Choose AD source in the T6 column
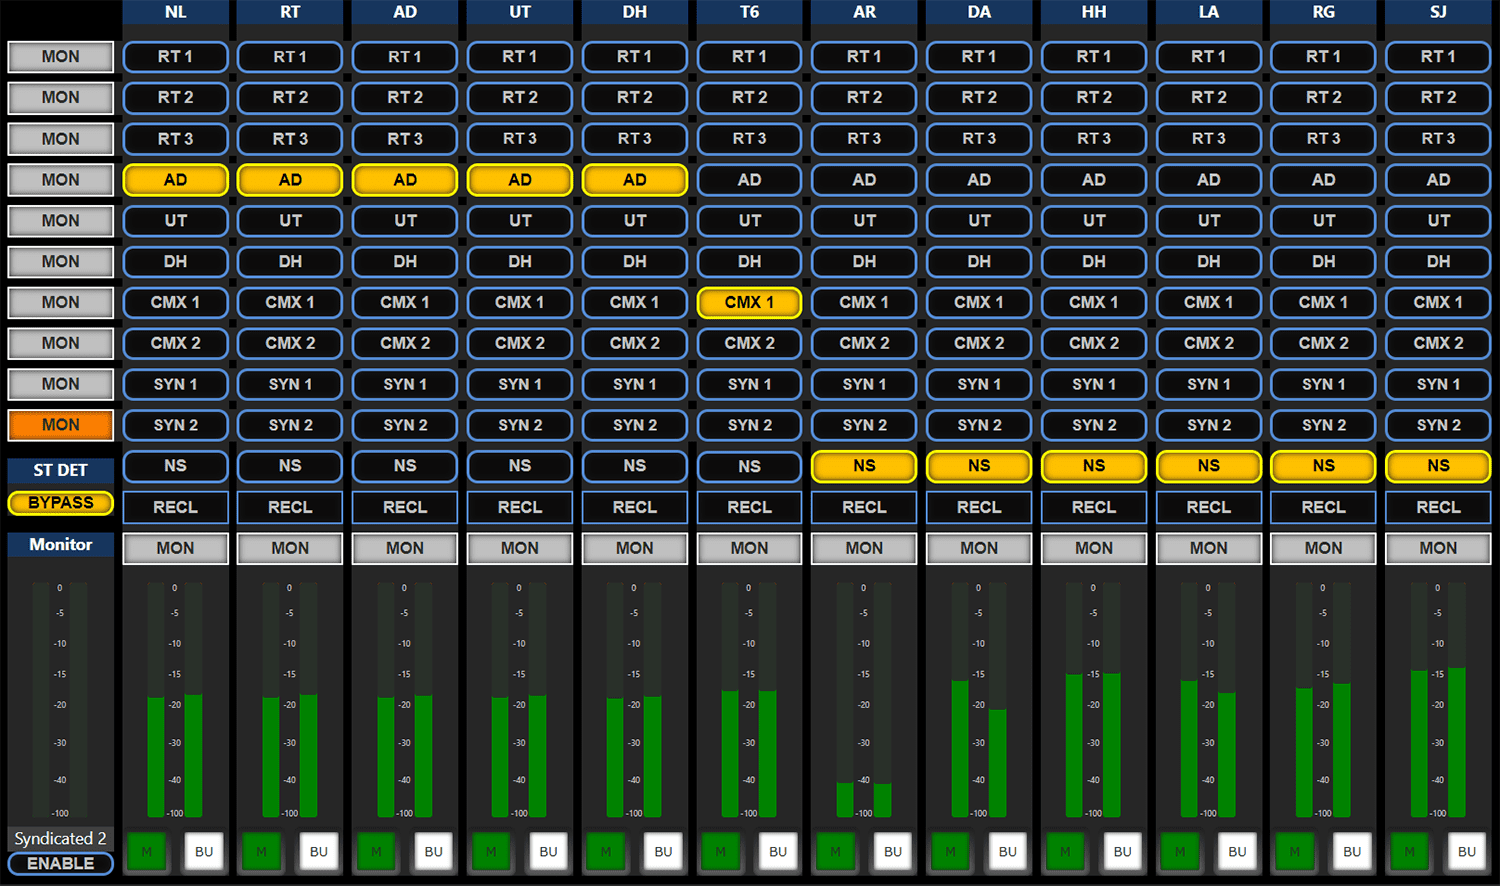Image resolution: width=1500 pixels, height=886 pixels. [x=749, y=180]
